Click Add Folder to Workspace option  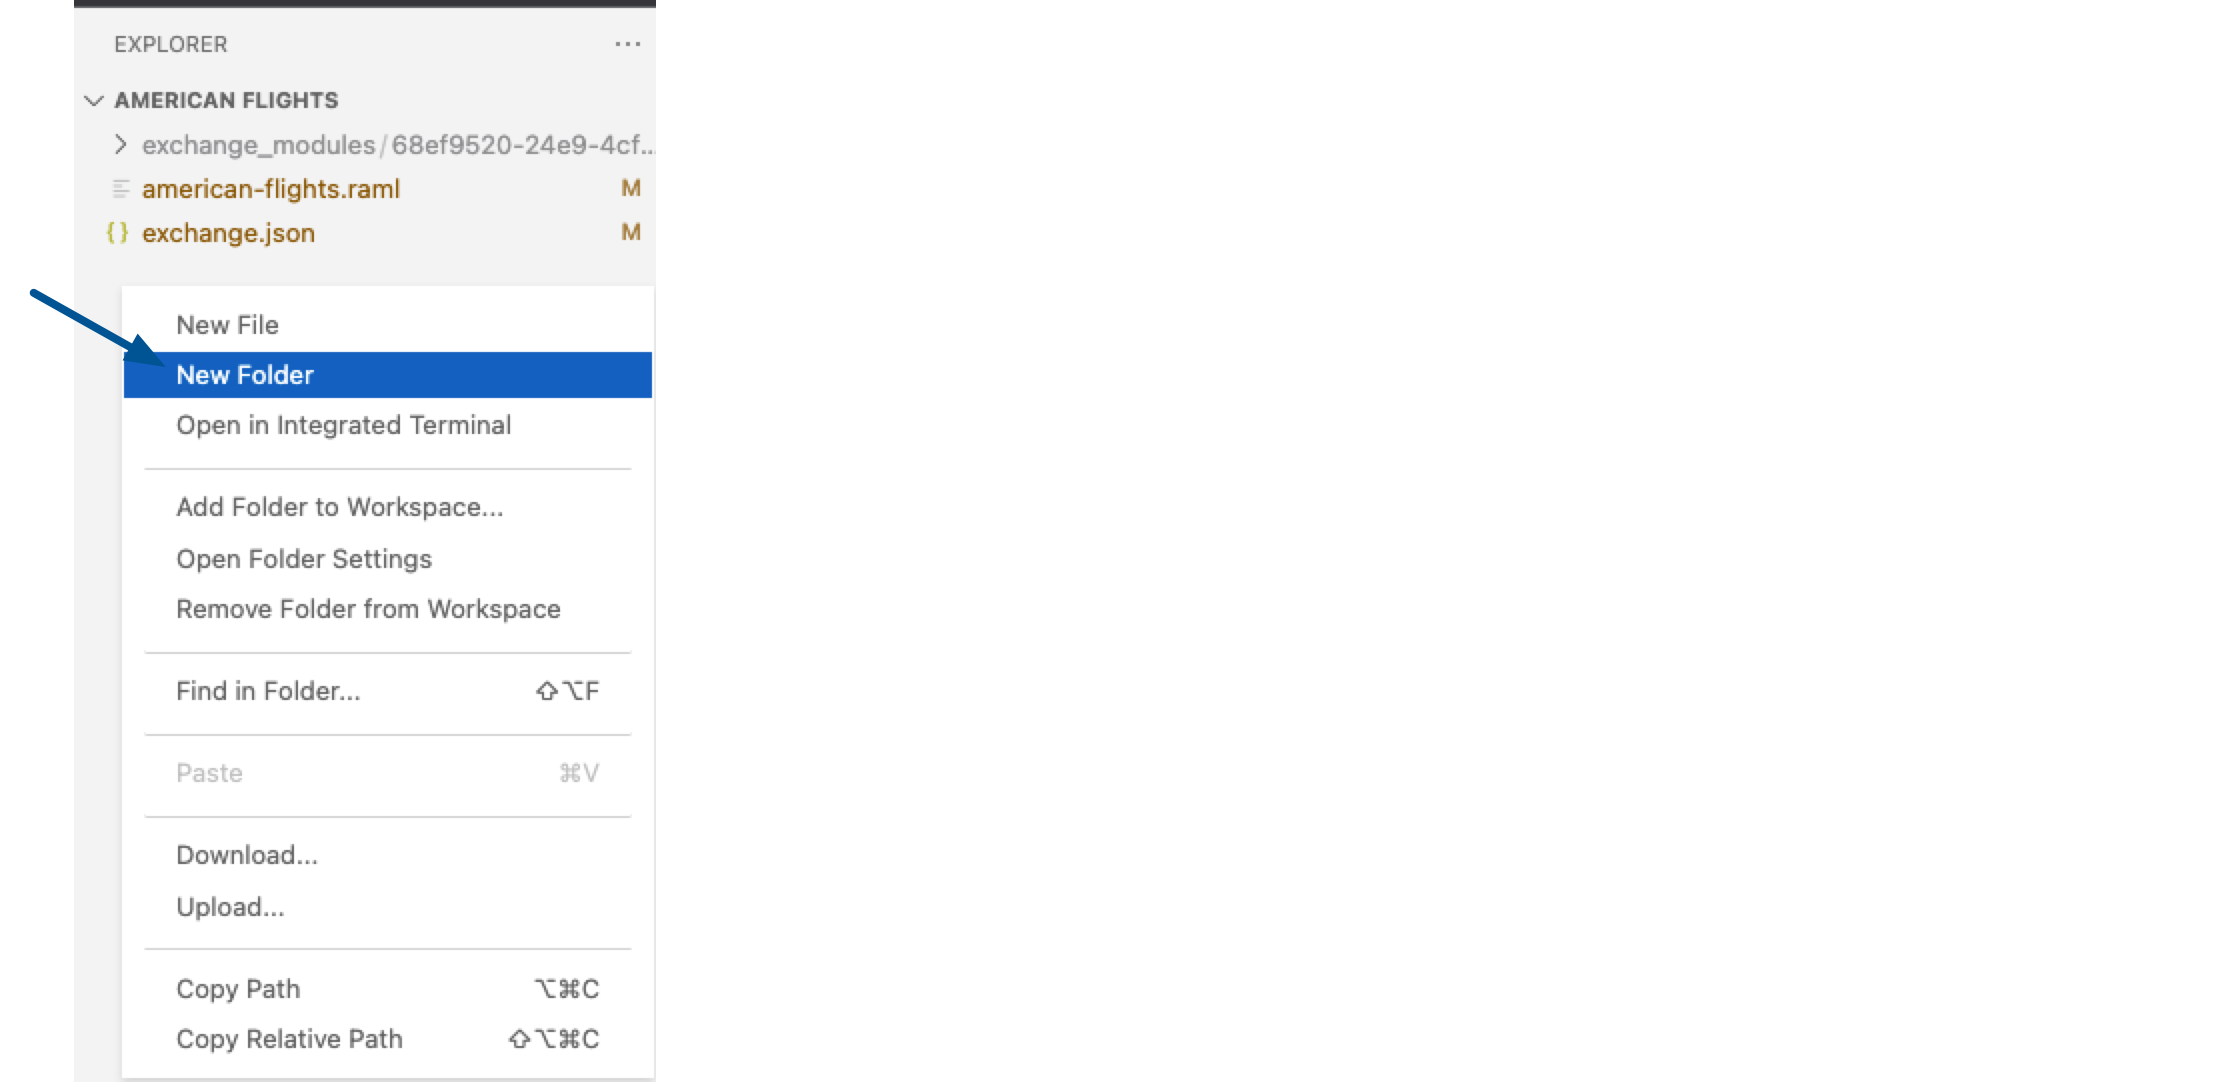point(338,507)
